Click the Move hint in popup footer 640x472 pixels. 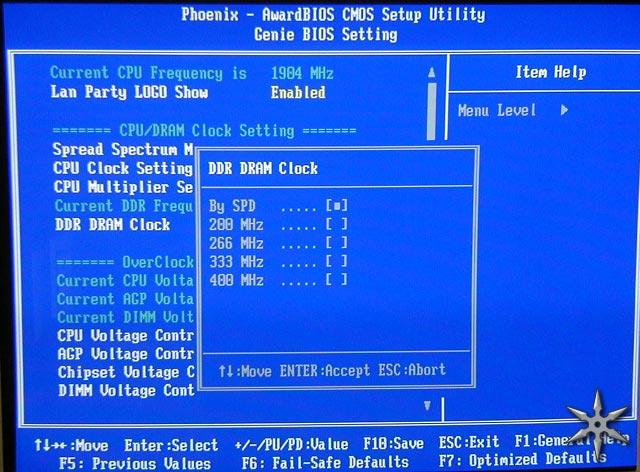click(245, 371)
